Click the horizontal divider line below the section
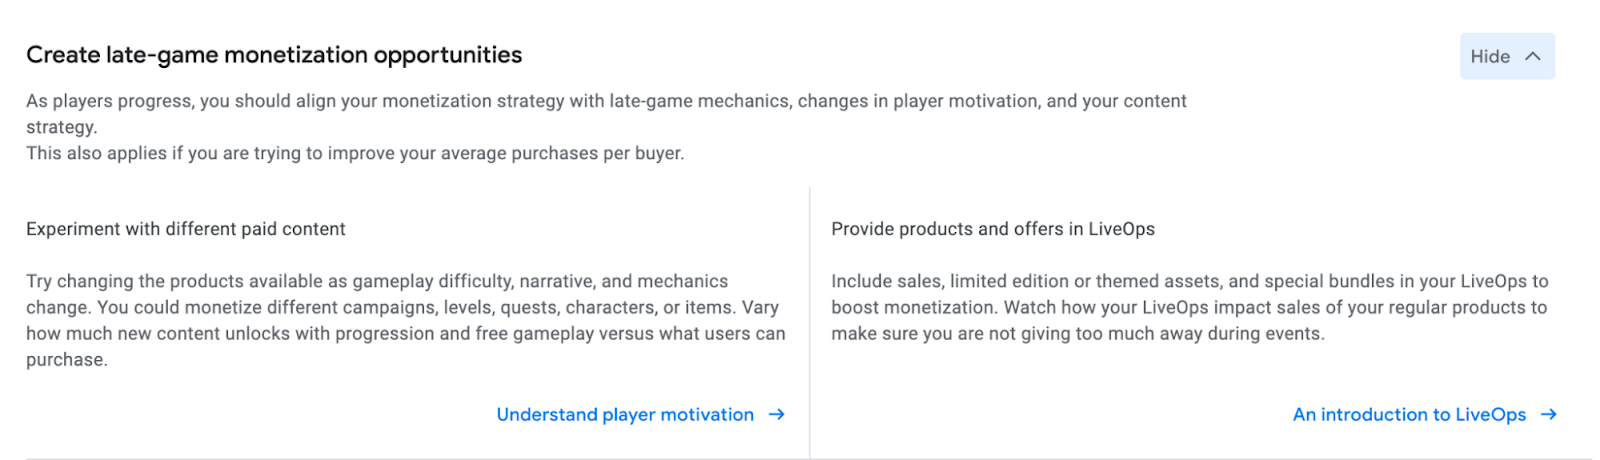Image resolution: width=1600 pixels, height=460 pixels. coord(800,459)
